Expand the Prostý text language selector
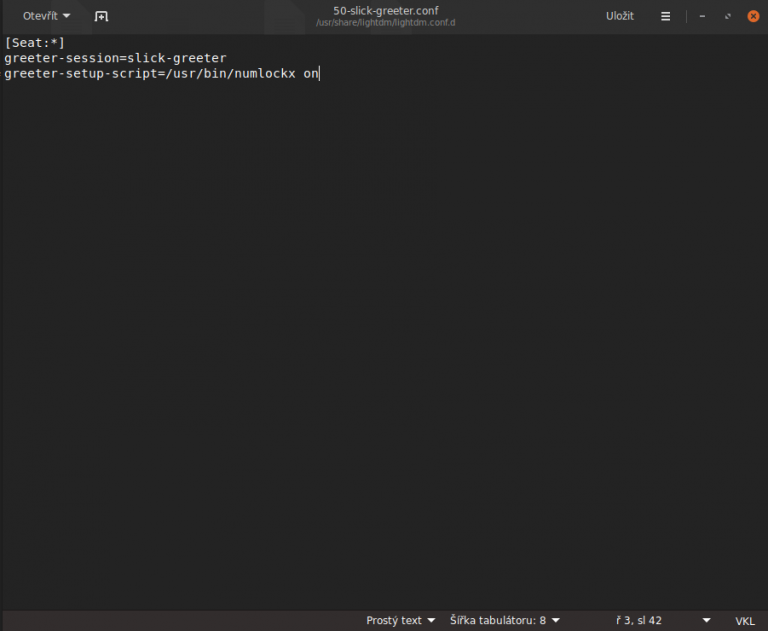Image resolution: width=768 pixels, height=631 pixels. 400,620
